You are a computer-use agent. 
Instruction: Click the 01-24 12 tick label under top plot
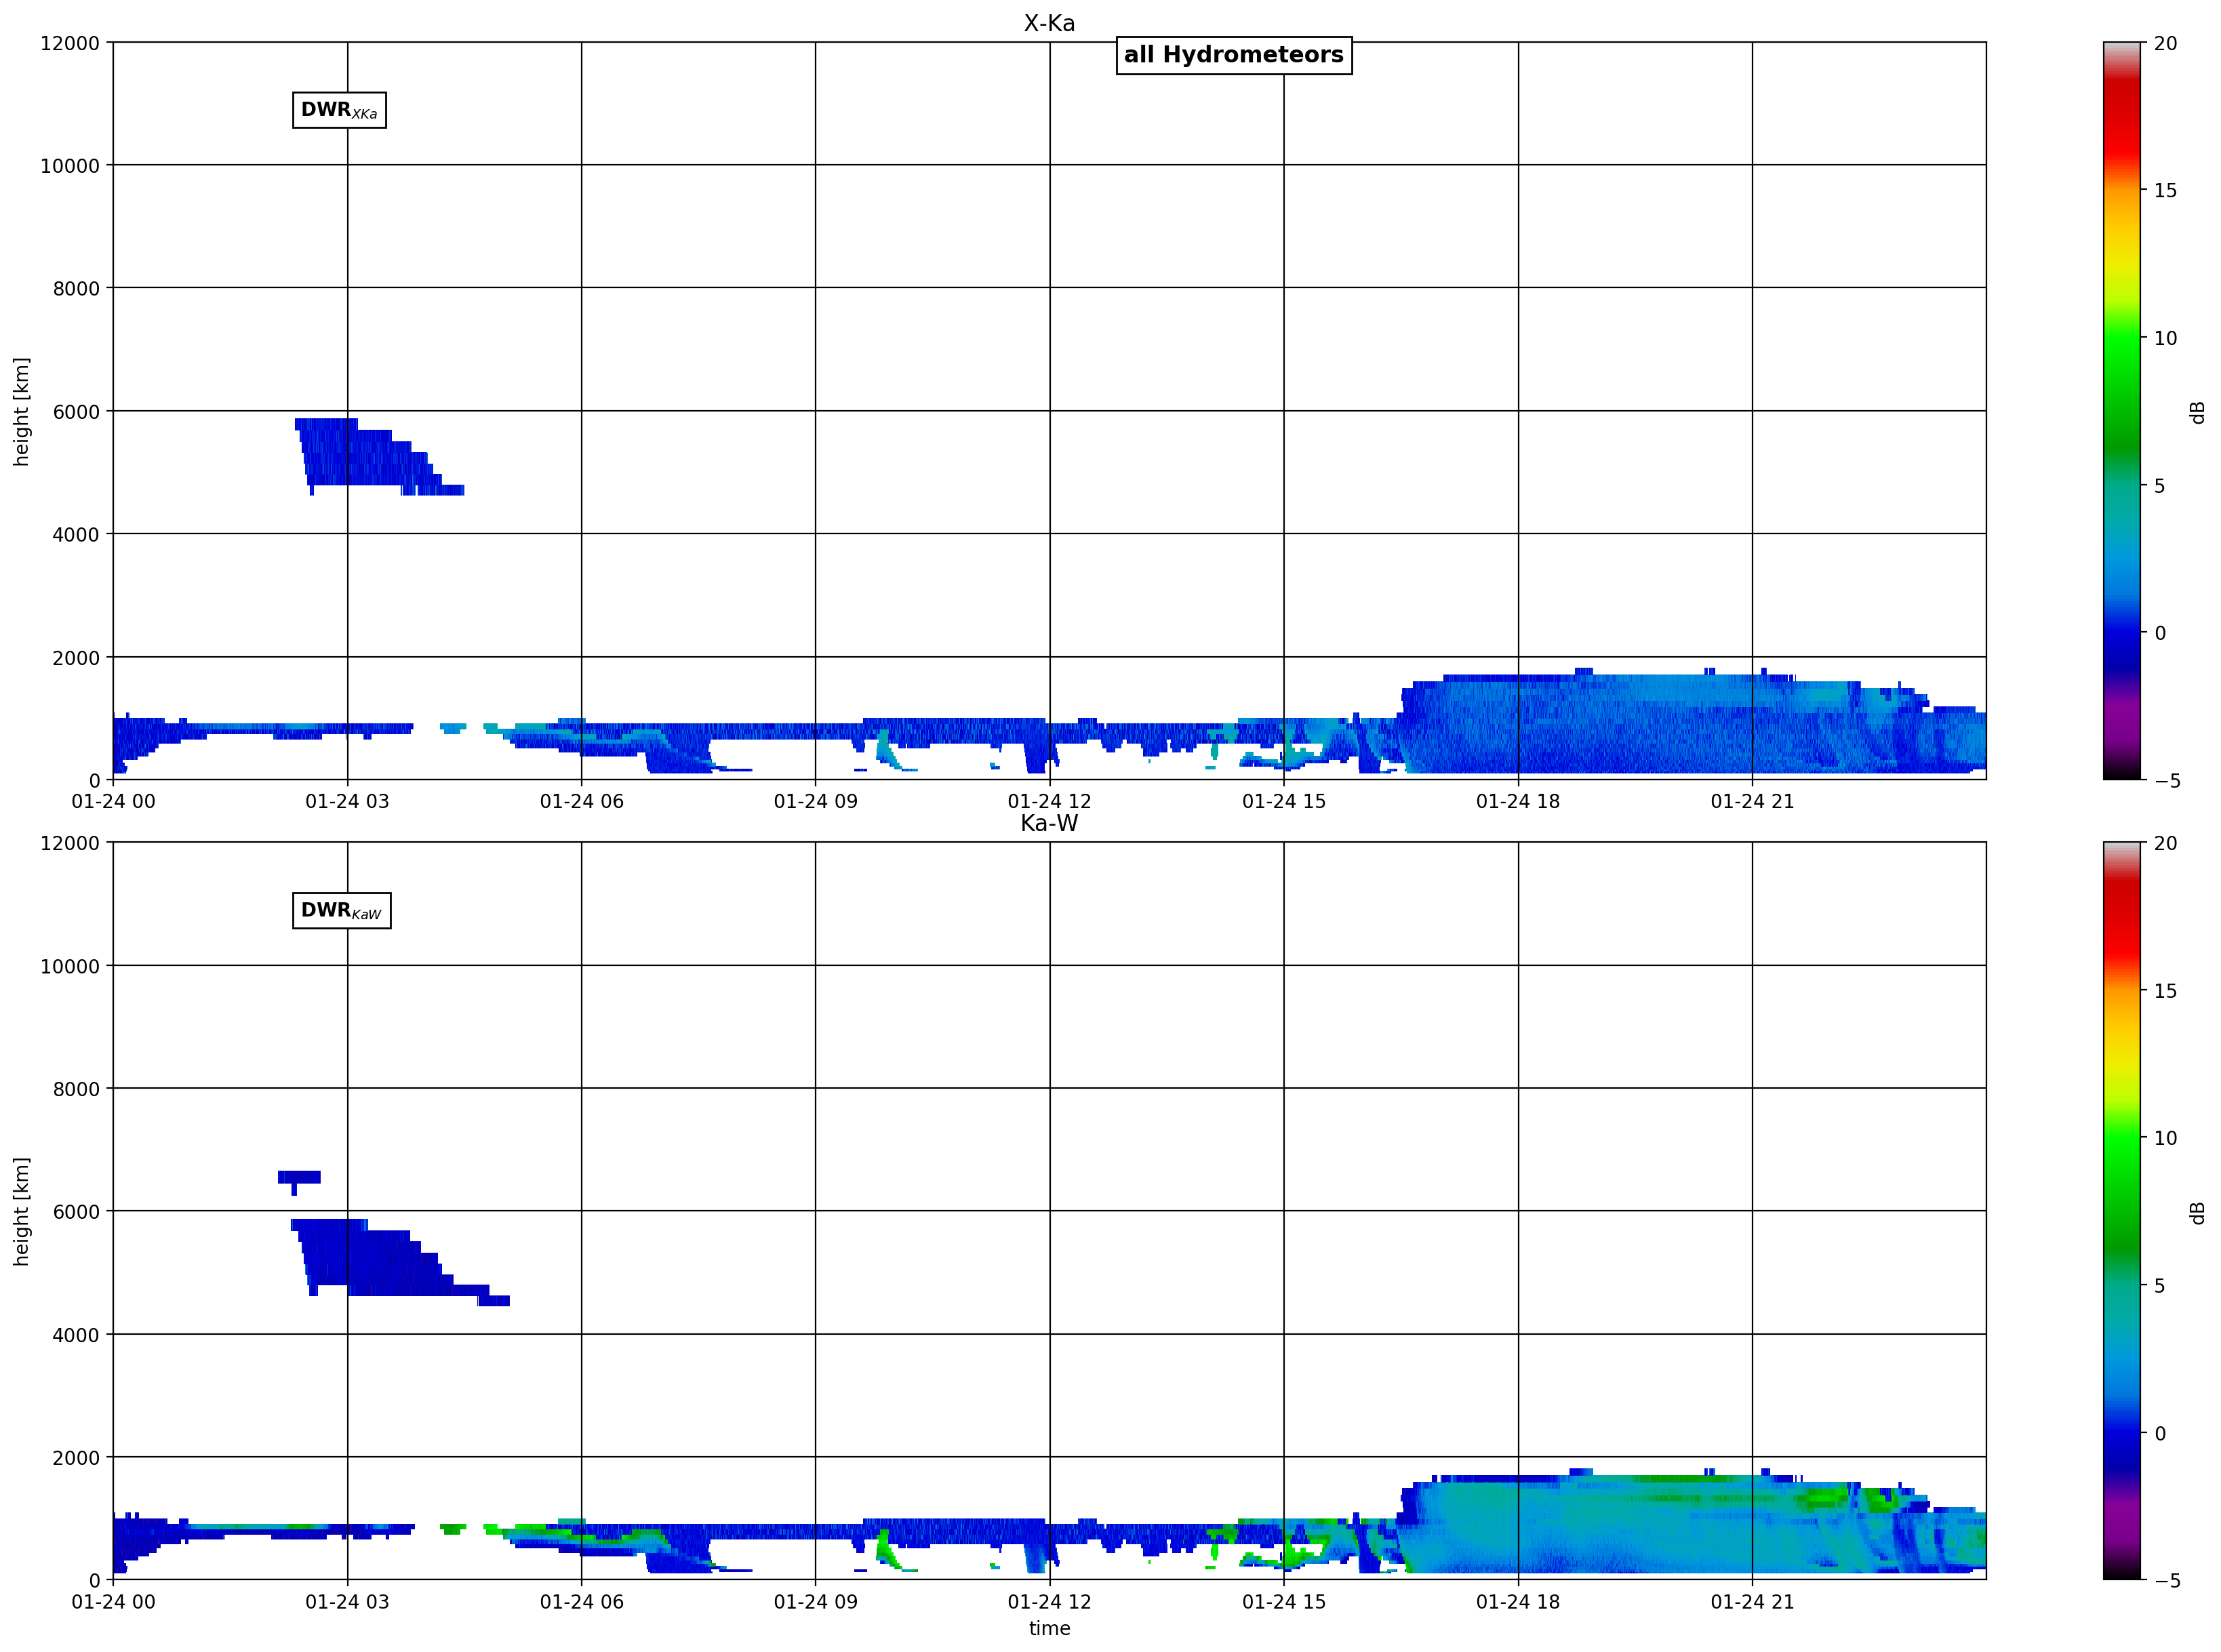pyautogui.click(x=1049, y=801)
